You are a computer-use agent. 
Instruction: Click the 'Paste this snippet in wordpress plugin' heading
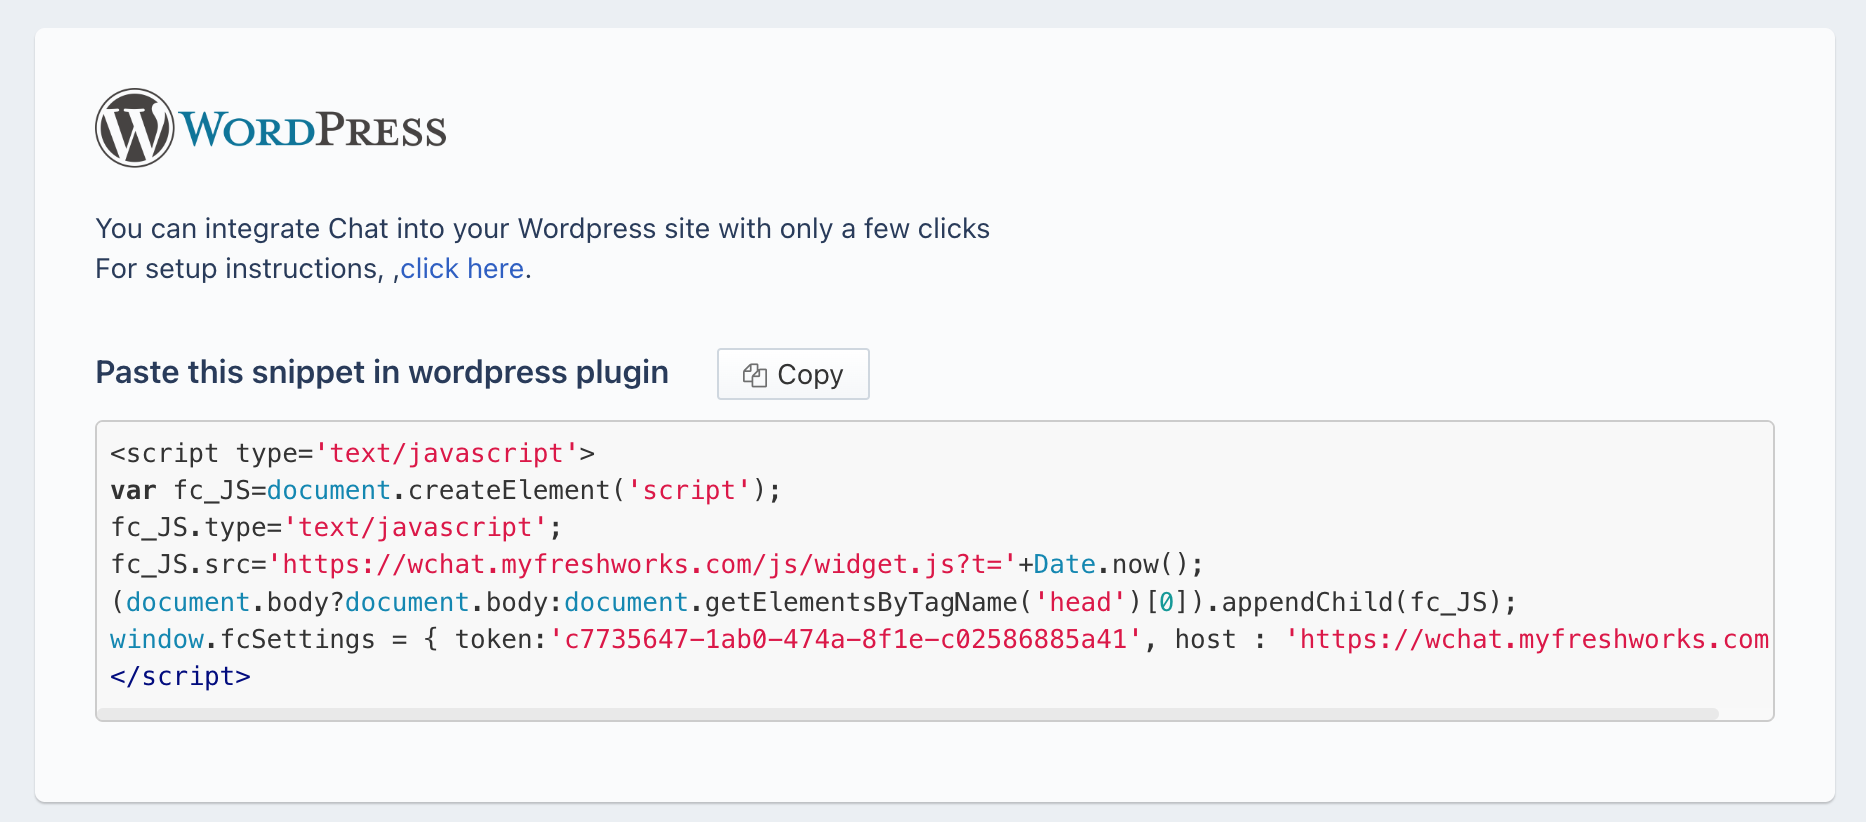click(382, 372)
